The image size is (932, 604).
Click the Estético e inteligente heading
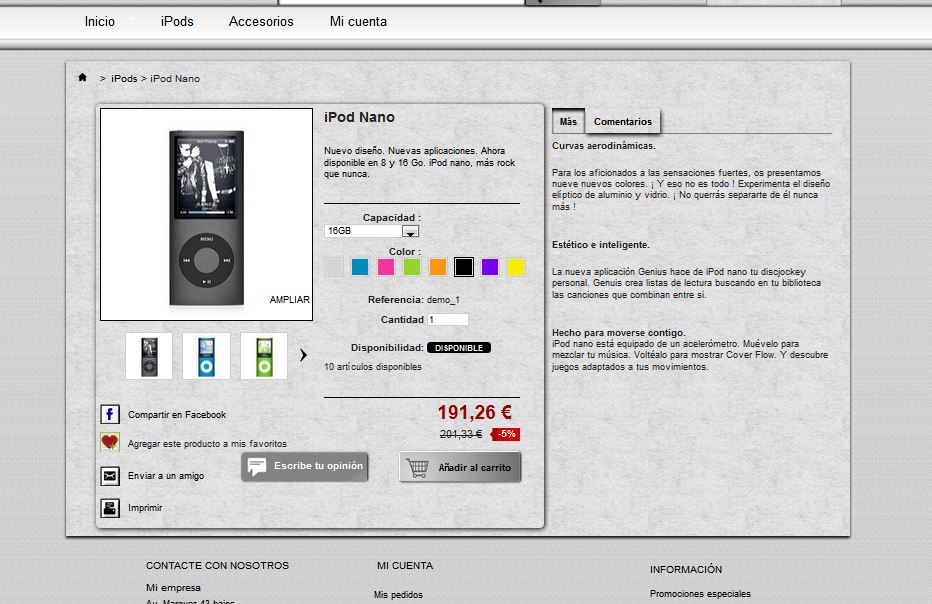click(x=601, y=244)
